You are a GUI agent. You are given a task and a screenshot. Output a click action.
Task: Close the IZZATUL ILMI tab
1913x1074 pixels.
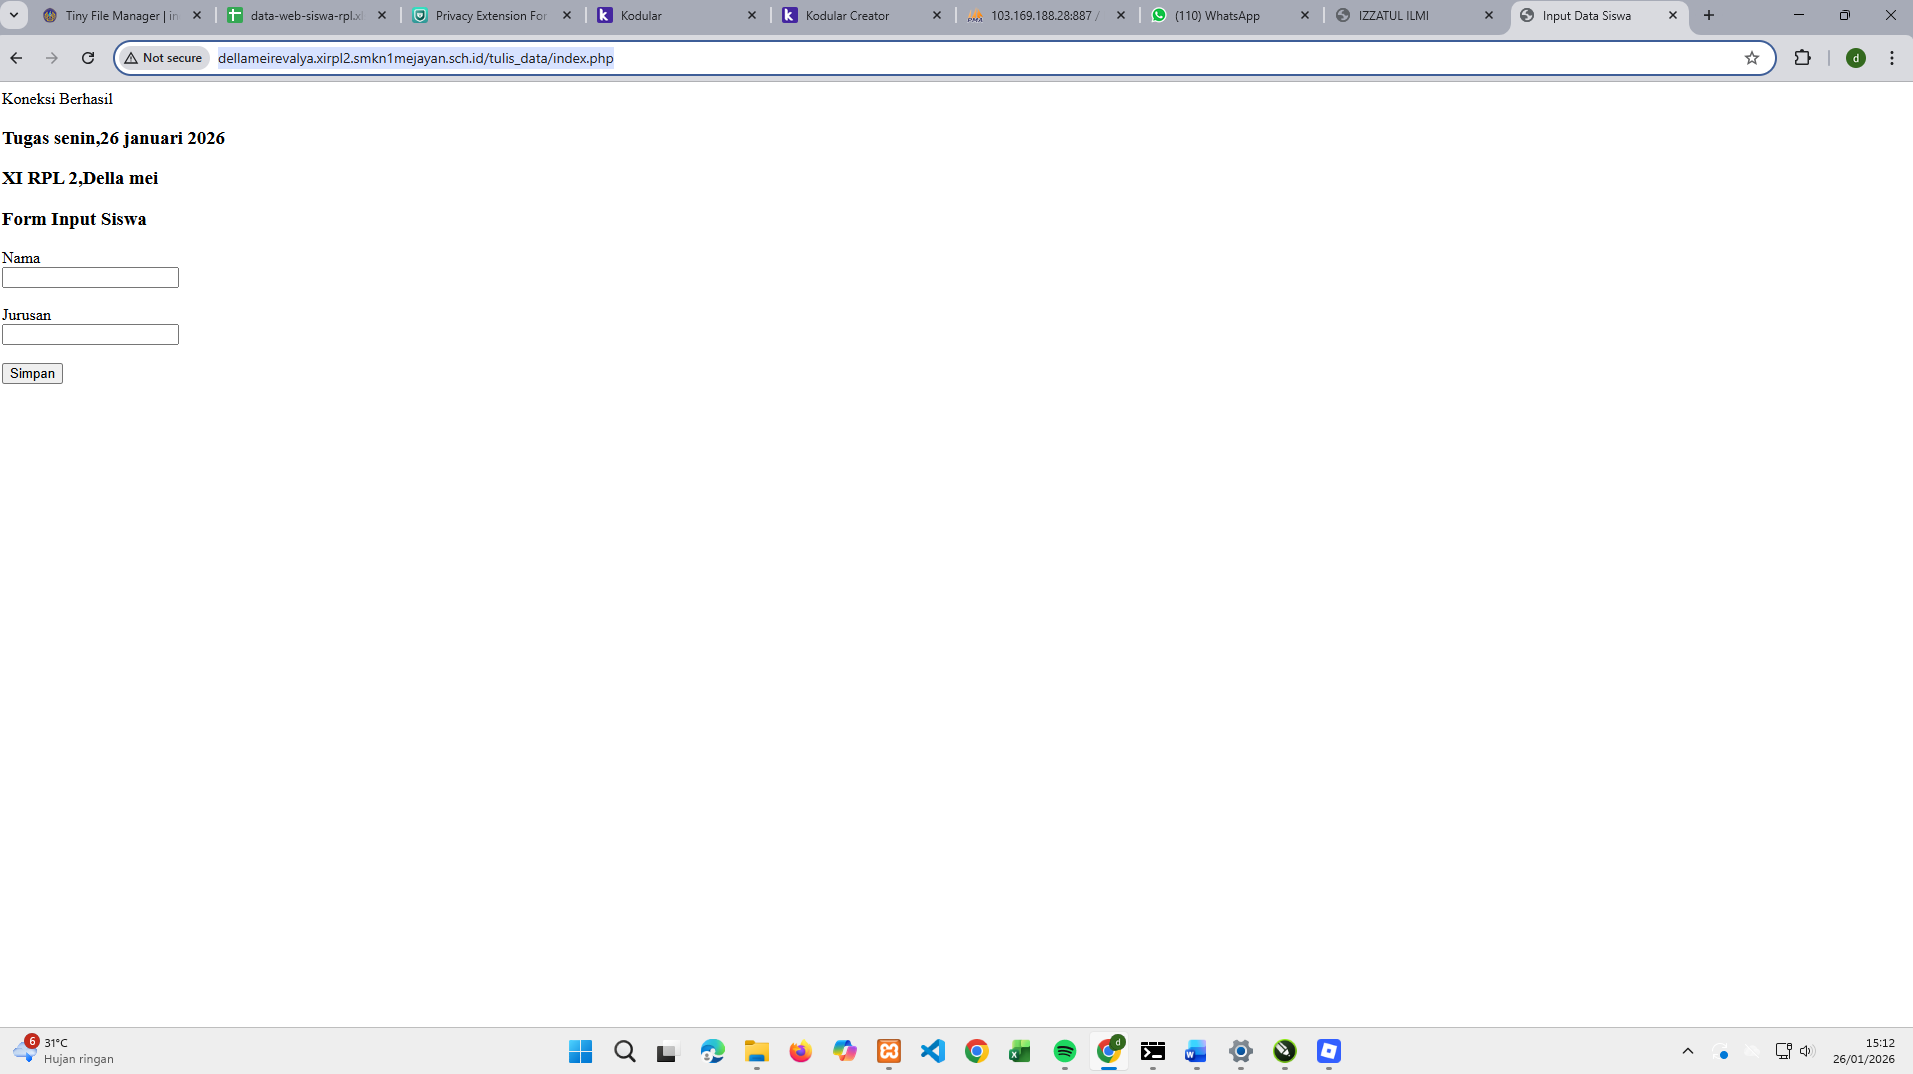pos(1488,15)
